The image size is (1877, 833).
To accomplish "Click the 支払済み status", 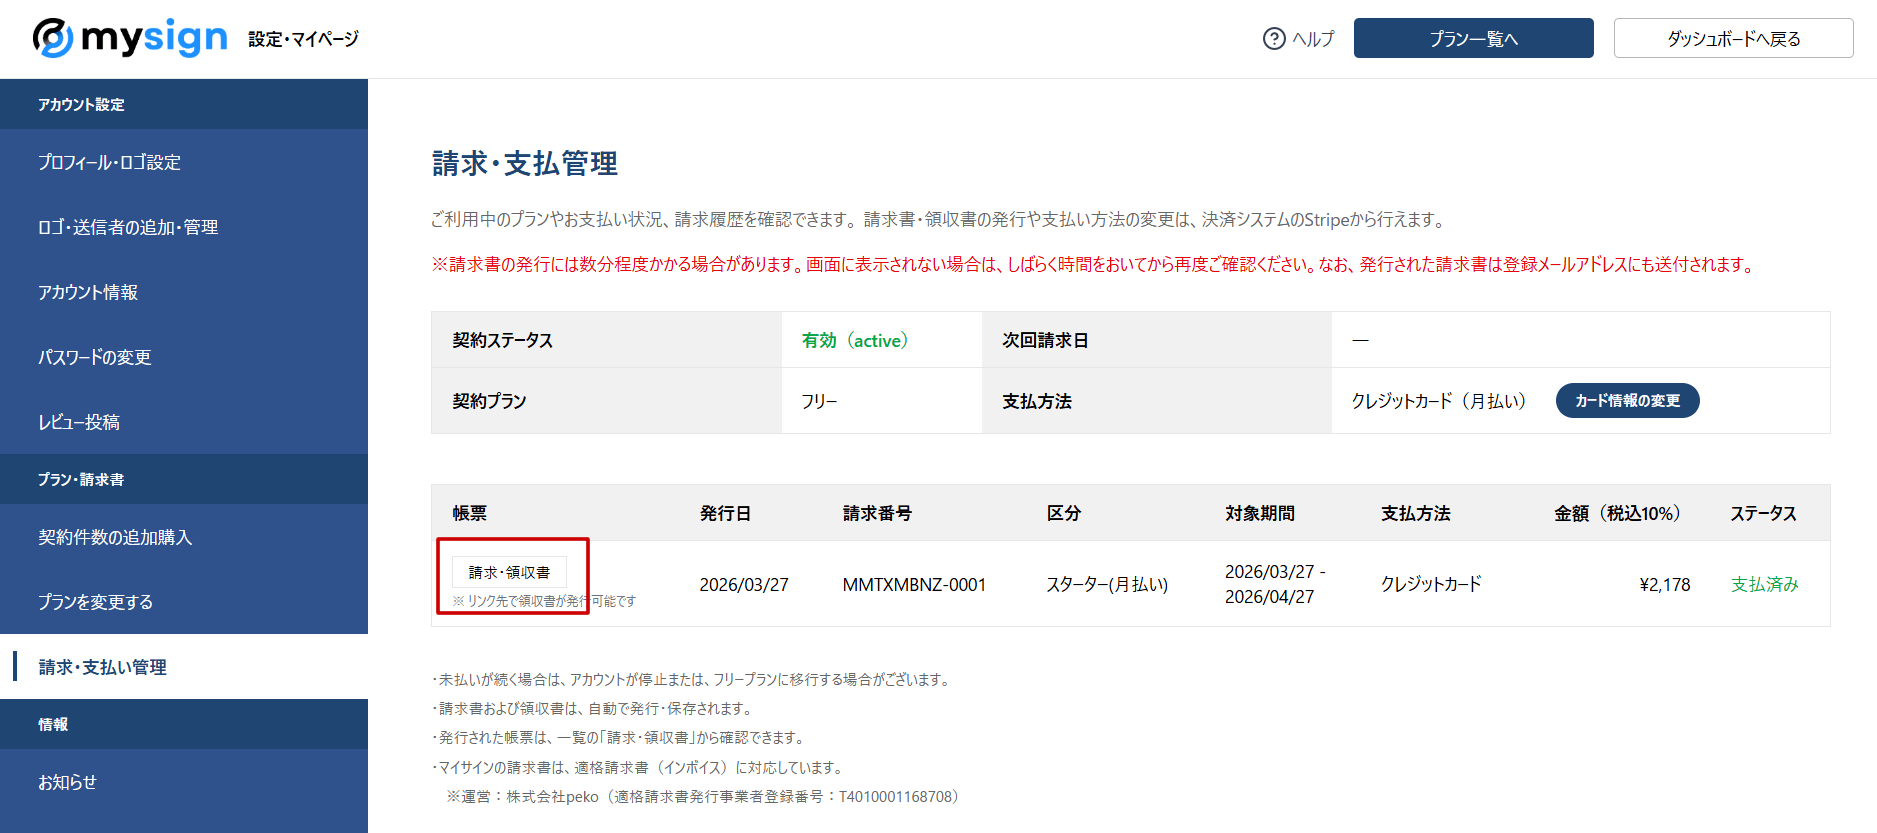I will click(1765, 584).
